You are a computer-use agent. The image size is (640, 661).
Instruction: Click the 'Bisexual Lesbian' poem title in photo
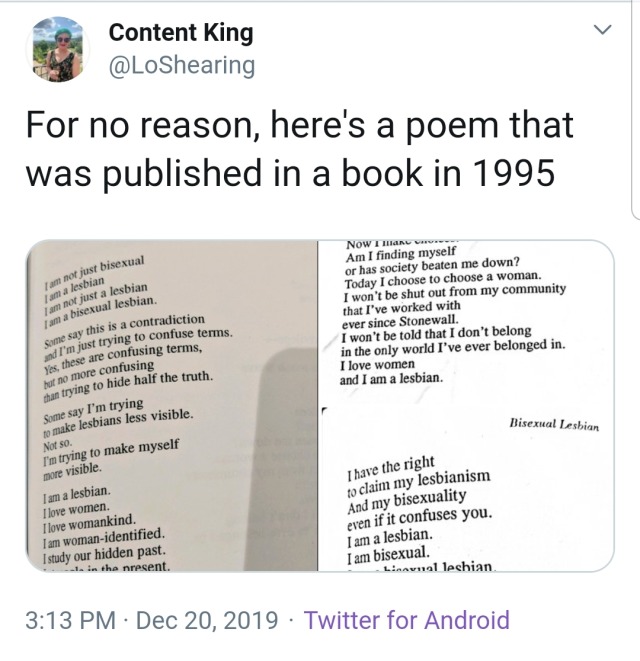click(552, 424)
